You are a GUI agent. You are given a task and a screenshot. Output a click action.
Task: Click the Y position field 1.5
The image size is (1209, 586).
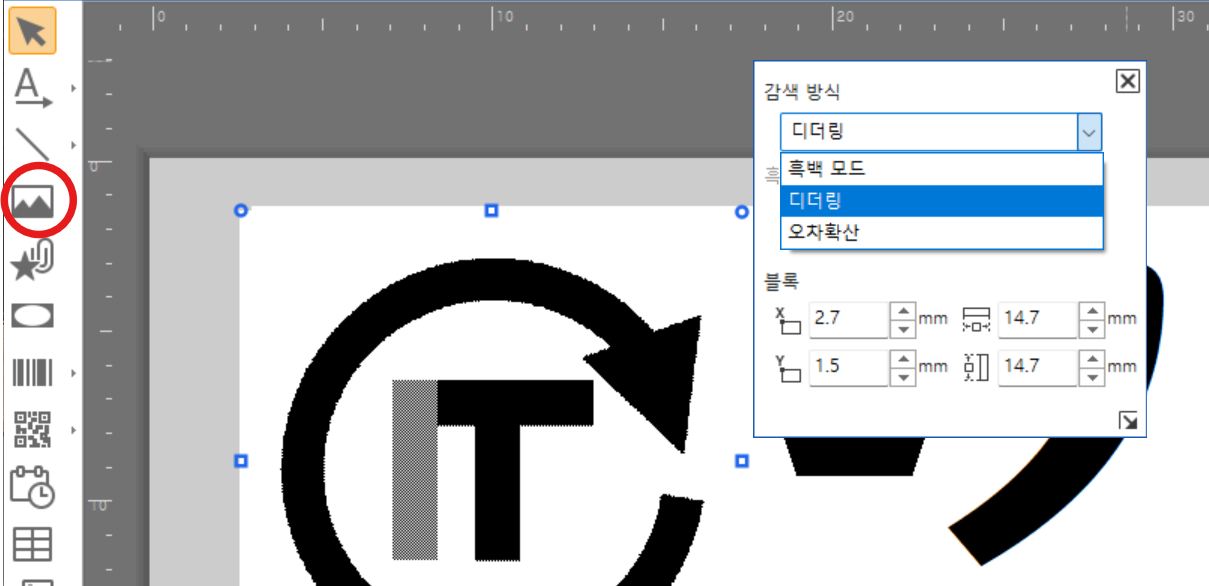[x=848, y=366]
